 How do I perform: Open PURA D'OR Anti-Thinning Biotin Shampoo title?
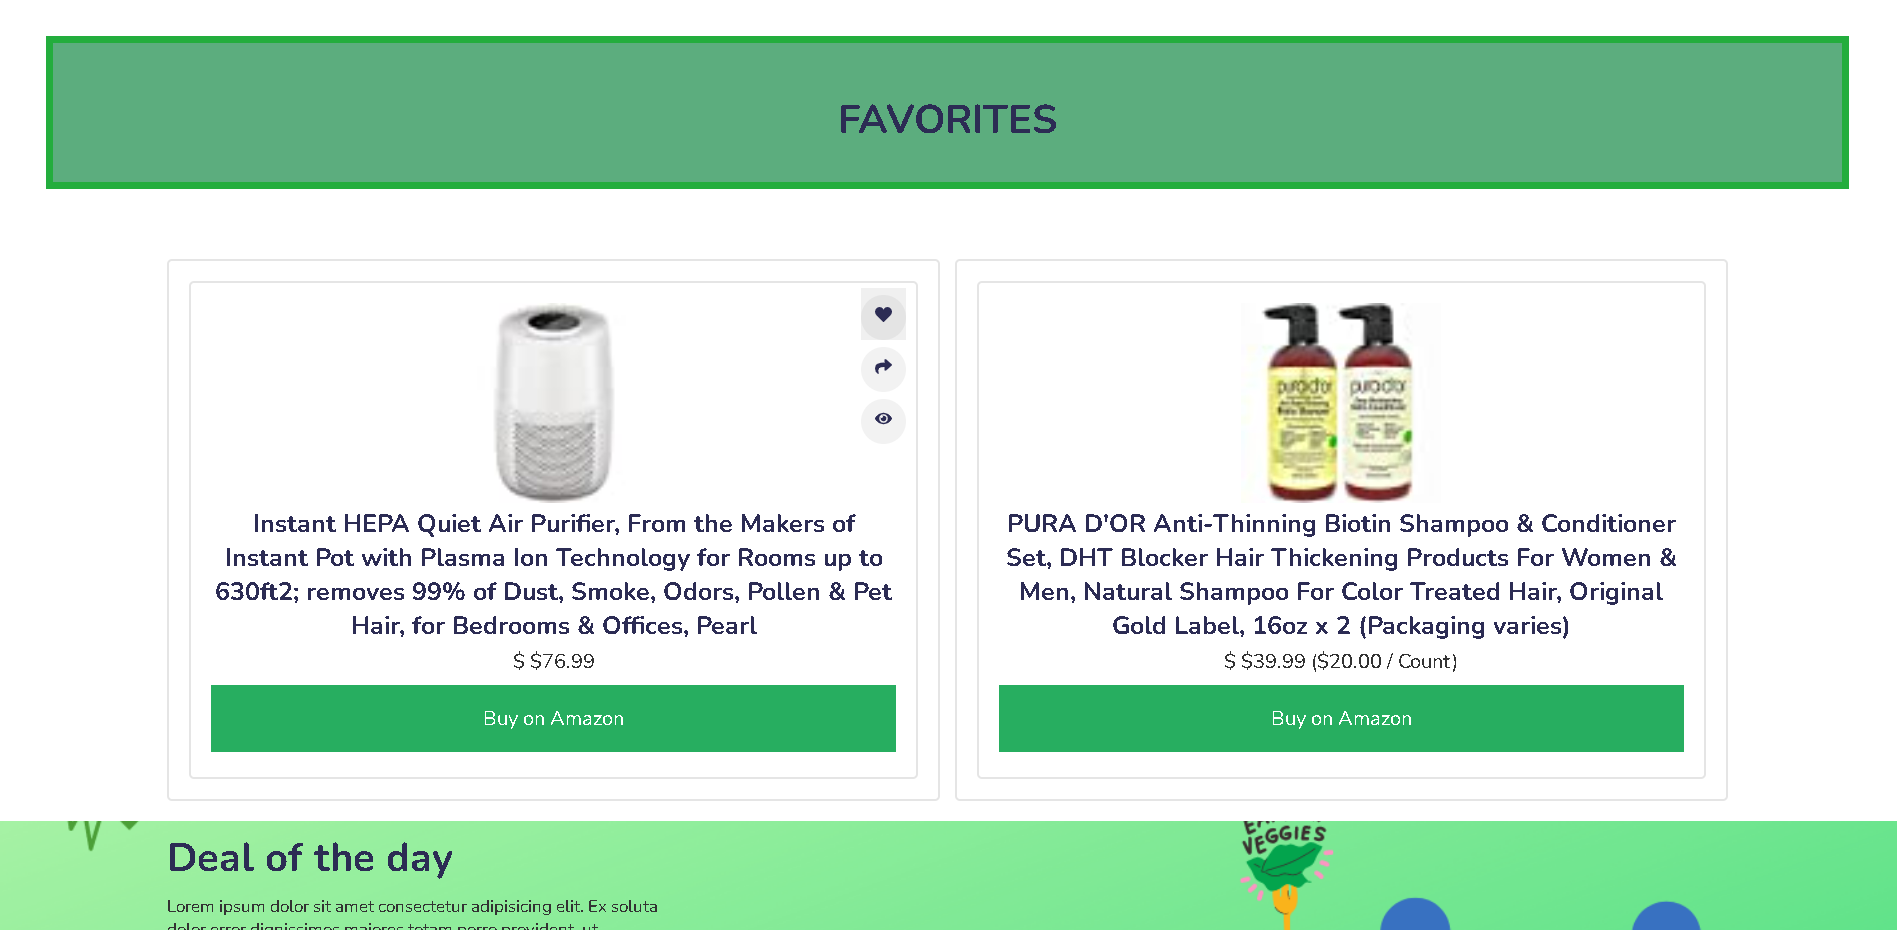(1341, 575)
